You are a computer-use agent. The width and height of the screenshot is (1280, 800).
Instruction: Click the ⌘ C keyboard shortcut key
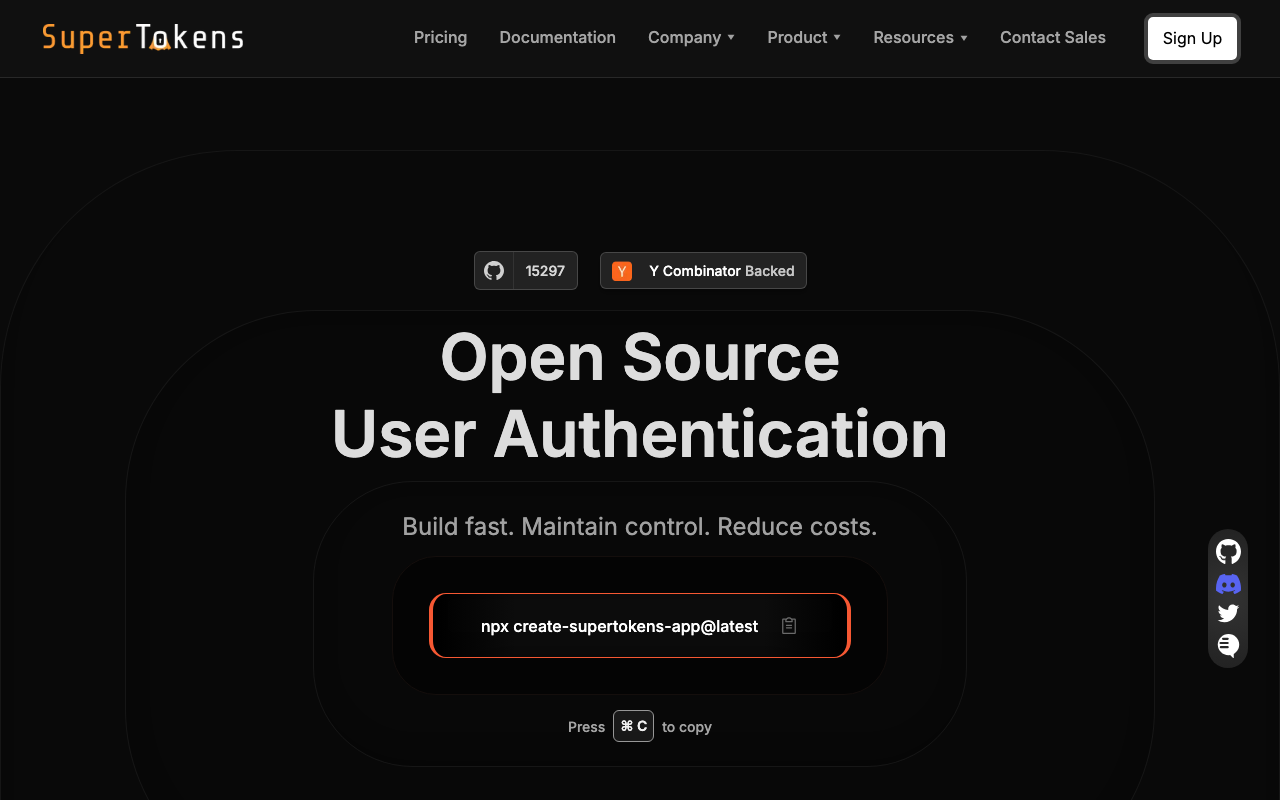[633, 726]
